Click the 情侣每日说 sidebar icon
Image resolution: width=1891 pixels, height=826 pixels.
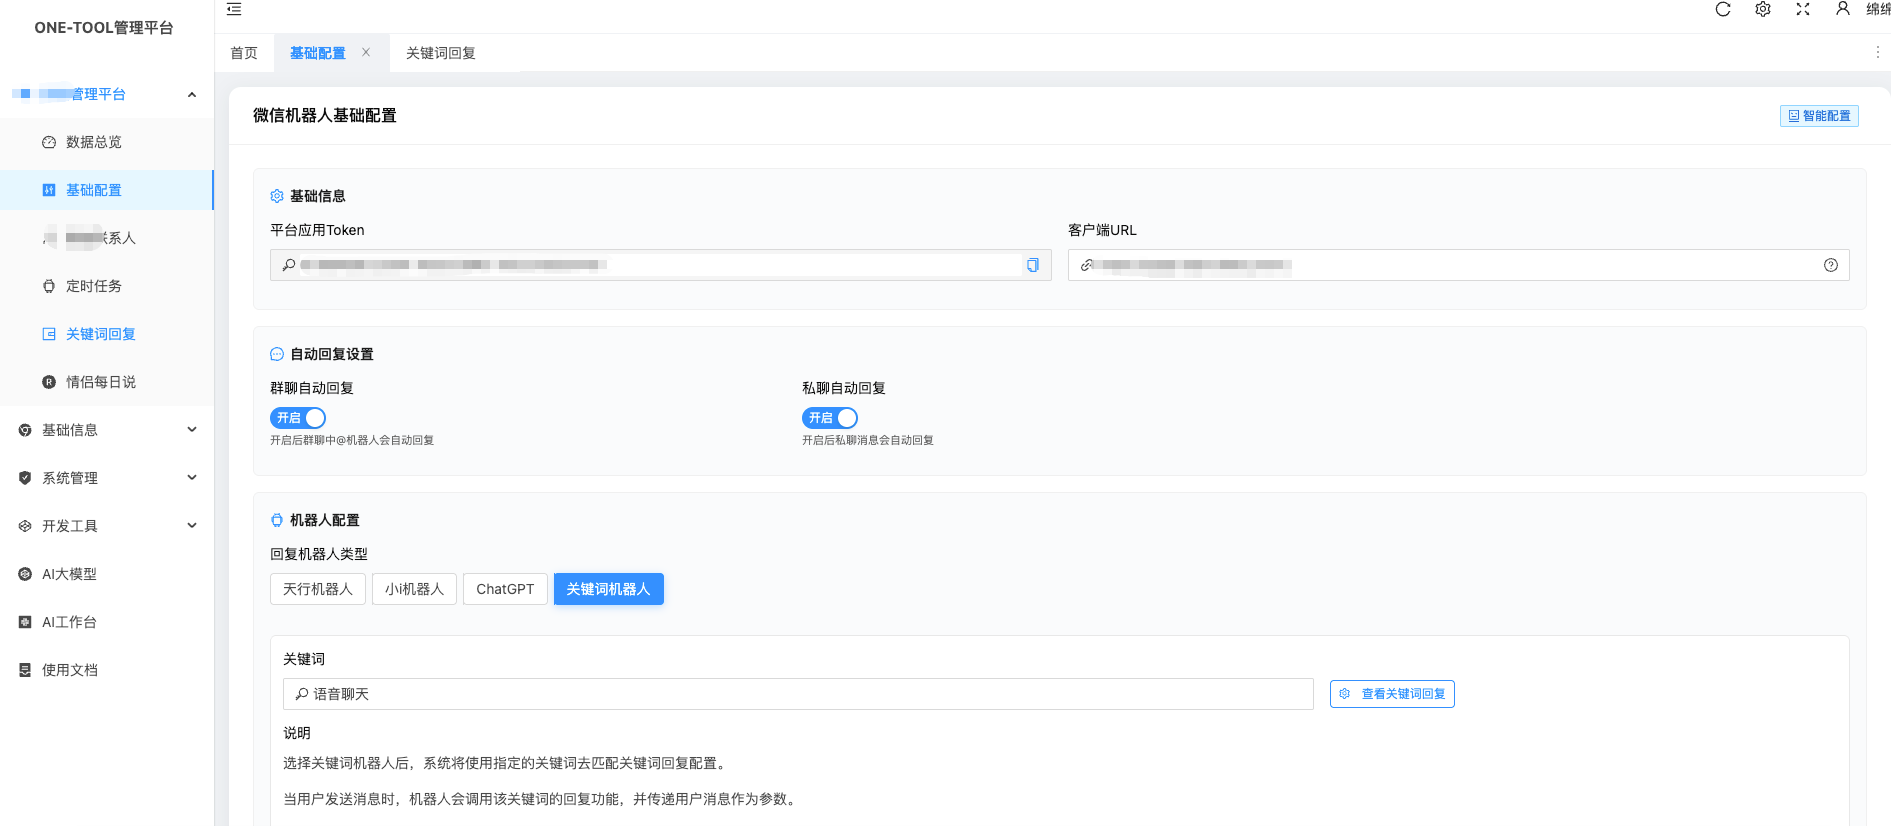click(49, 382)
